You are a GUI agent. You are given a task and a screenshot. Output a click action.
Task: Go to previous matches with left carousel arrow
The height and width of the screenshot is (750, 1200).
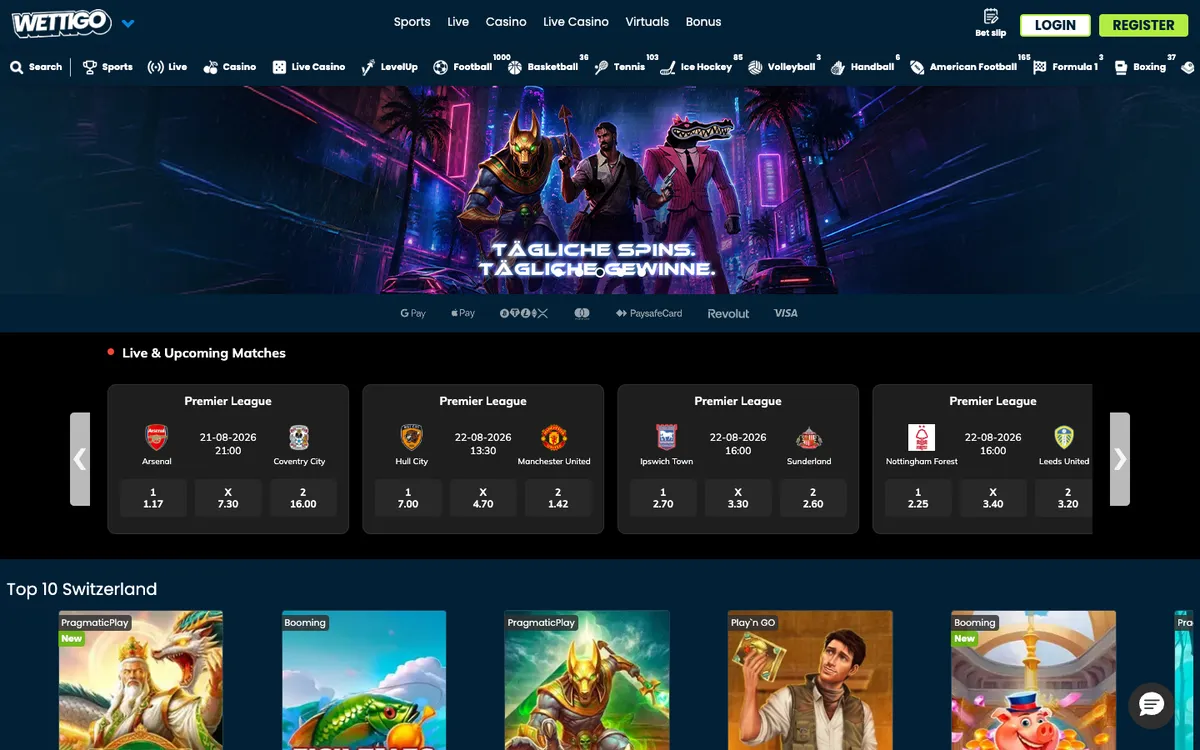pyautogui.click(x=80, y=459)
